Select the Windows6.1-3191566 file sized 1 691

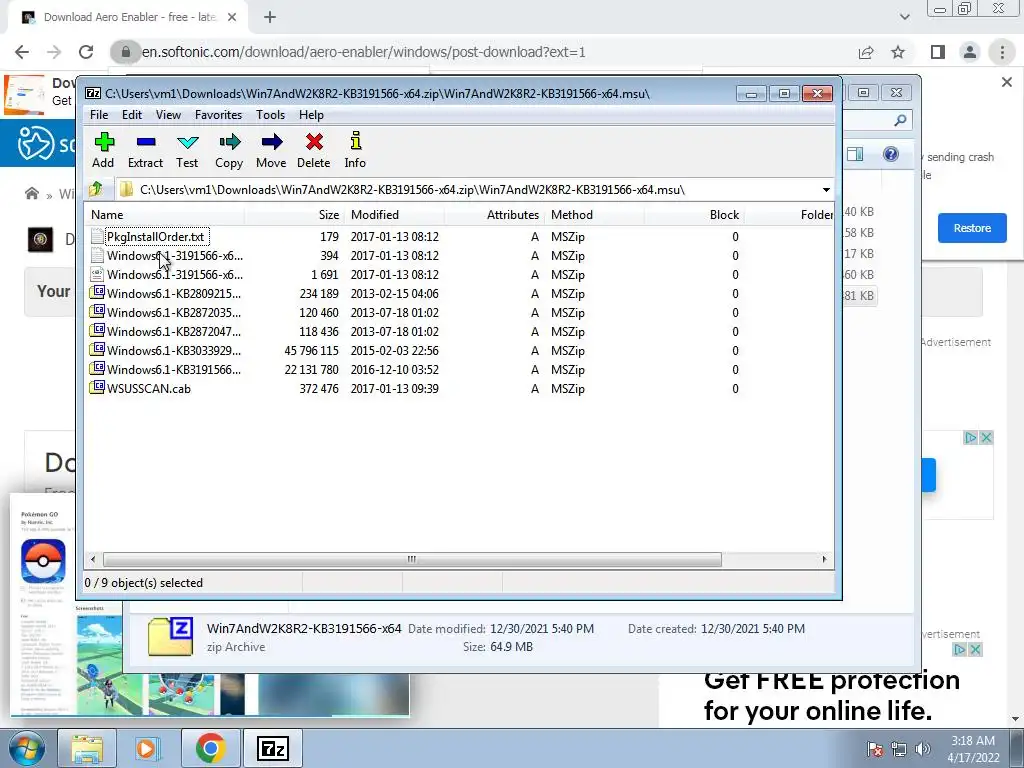(174, 275)
